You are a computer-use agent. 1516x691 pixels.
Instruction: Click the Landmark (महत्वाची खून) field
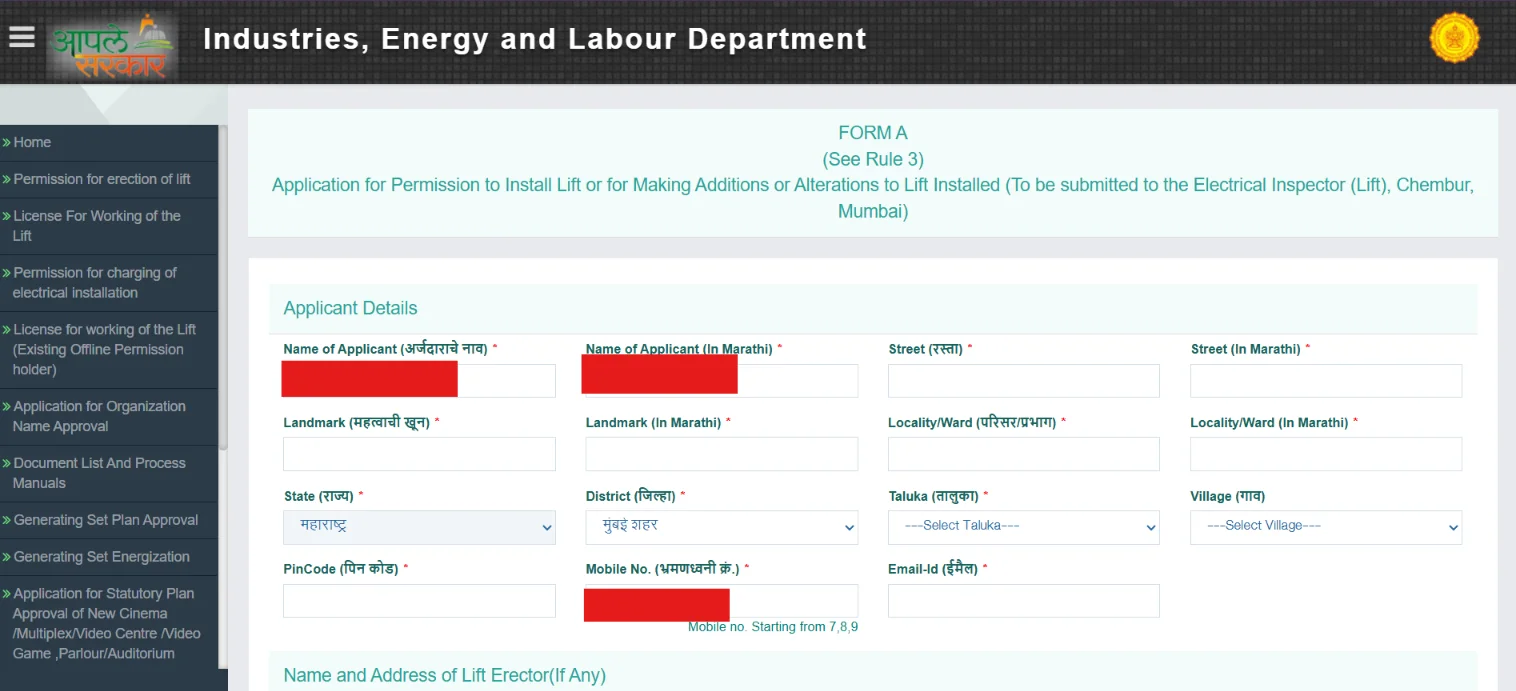coord(419,454)
